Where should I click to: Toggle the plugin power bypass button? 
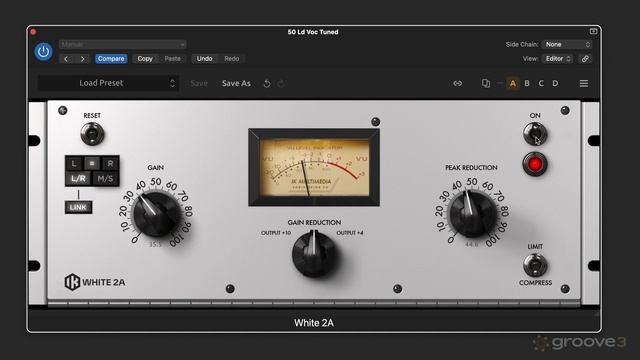(x=43, y=52)
